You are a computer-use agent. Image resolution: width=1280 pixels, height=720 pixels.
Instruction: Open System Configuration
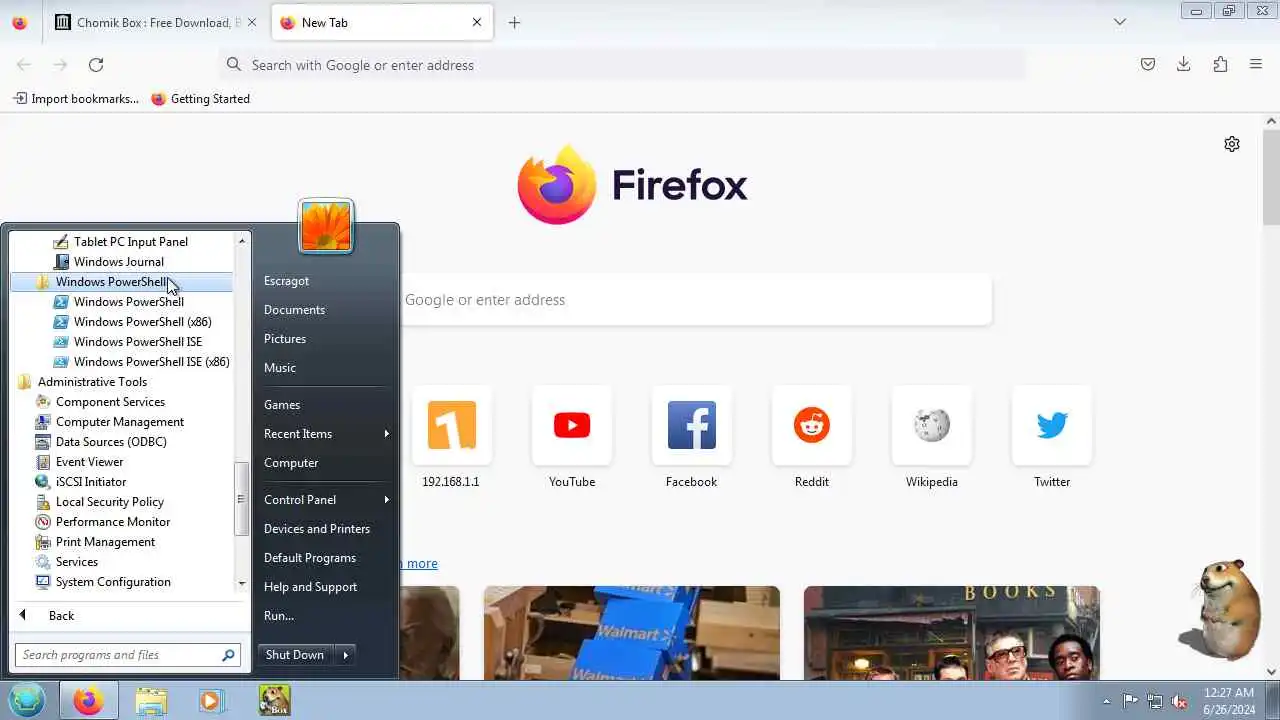tap(113, 582)
